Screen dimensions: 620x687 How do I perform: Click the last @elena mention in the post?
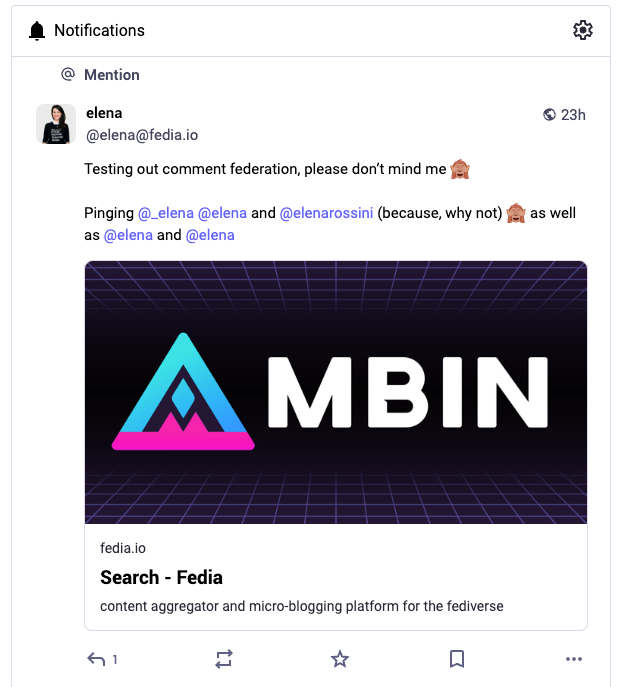click(x=210, y=235)
